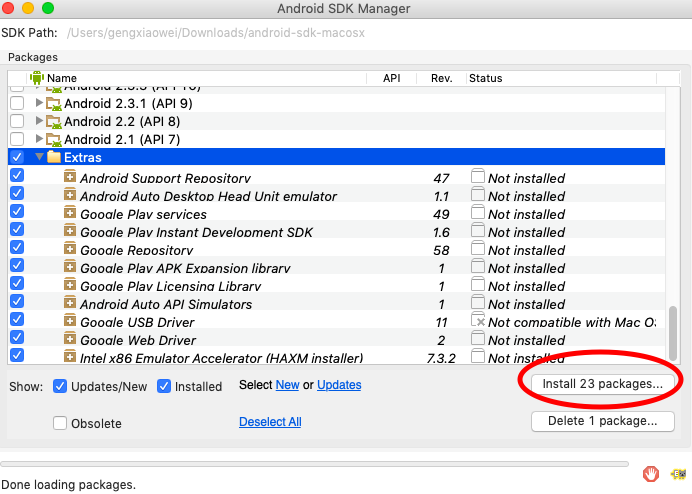Click package icon beside Intel x86 Emulator Accelerator
Screen dimensions: 692x494
[x=70, y=356]
